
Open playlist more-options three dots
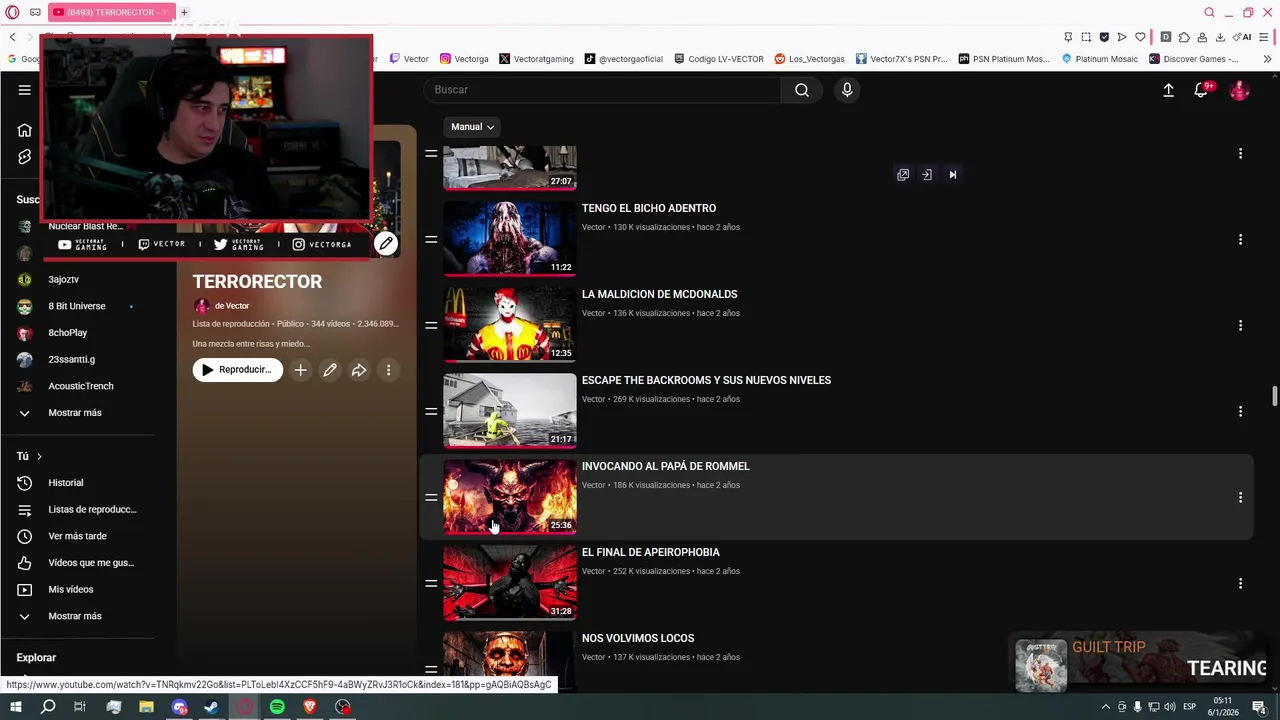tap(389, 370)
